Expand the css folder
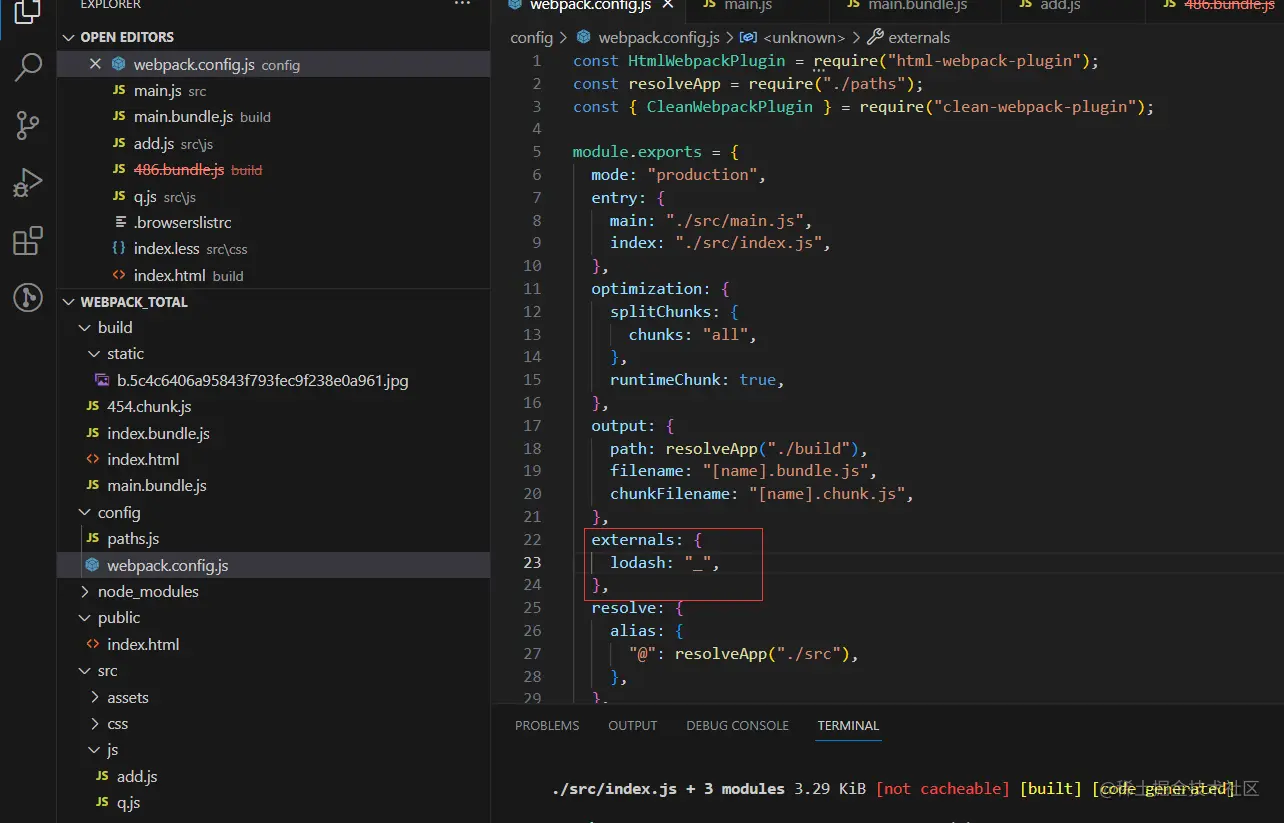 pos(95,723)
